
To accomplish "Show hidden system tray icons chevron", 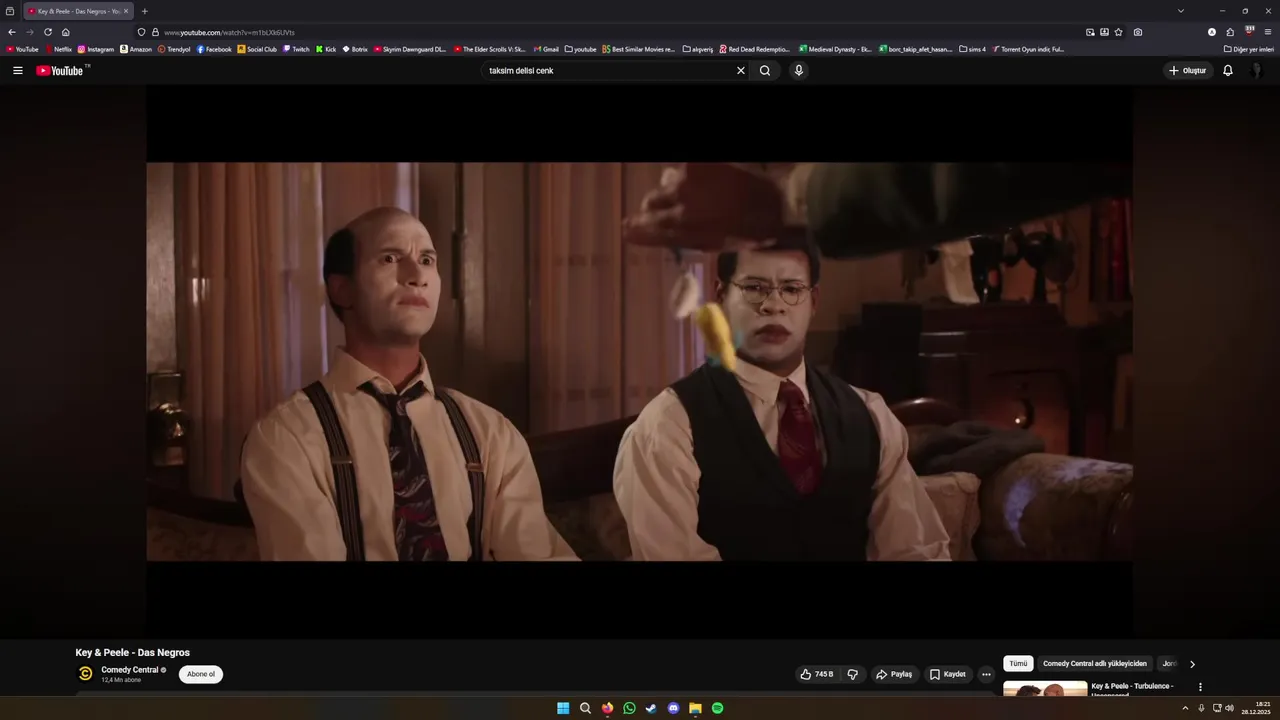I will [x=1185, y=708].
